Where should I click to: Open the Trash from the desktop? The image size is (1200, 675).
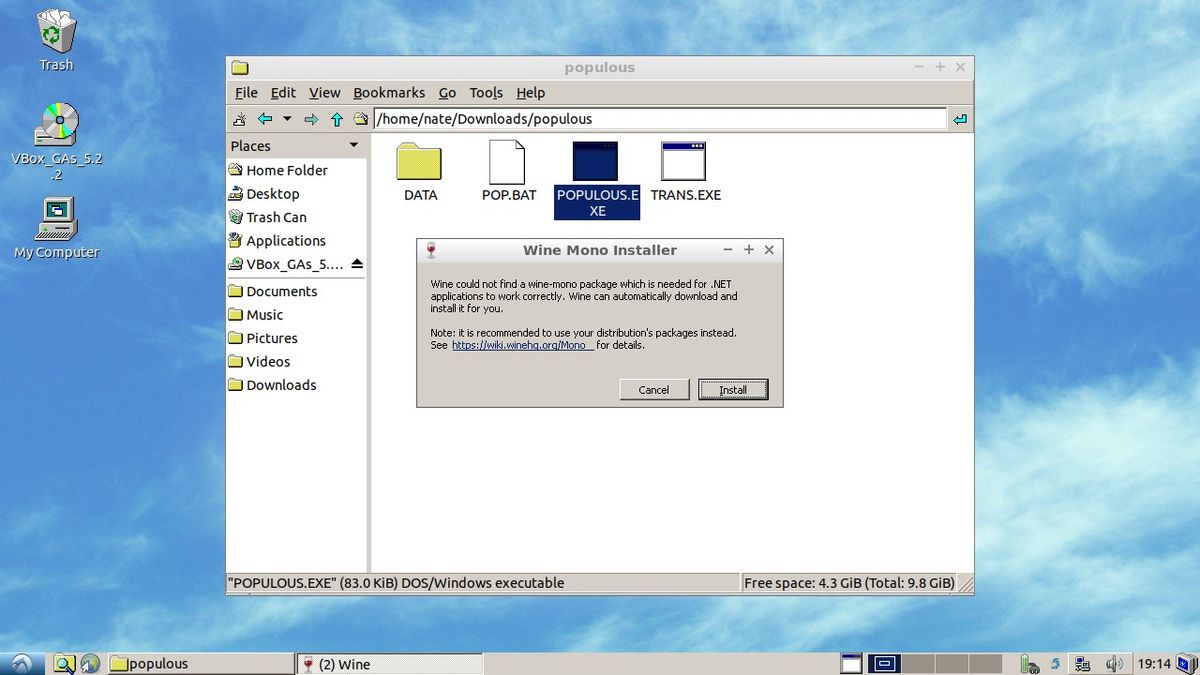55,30
